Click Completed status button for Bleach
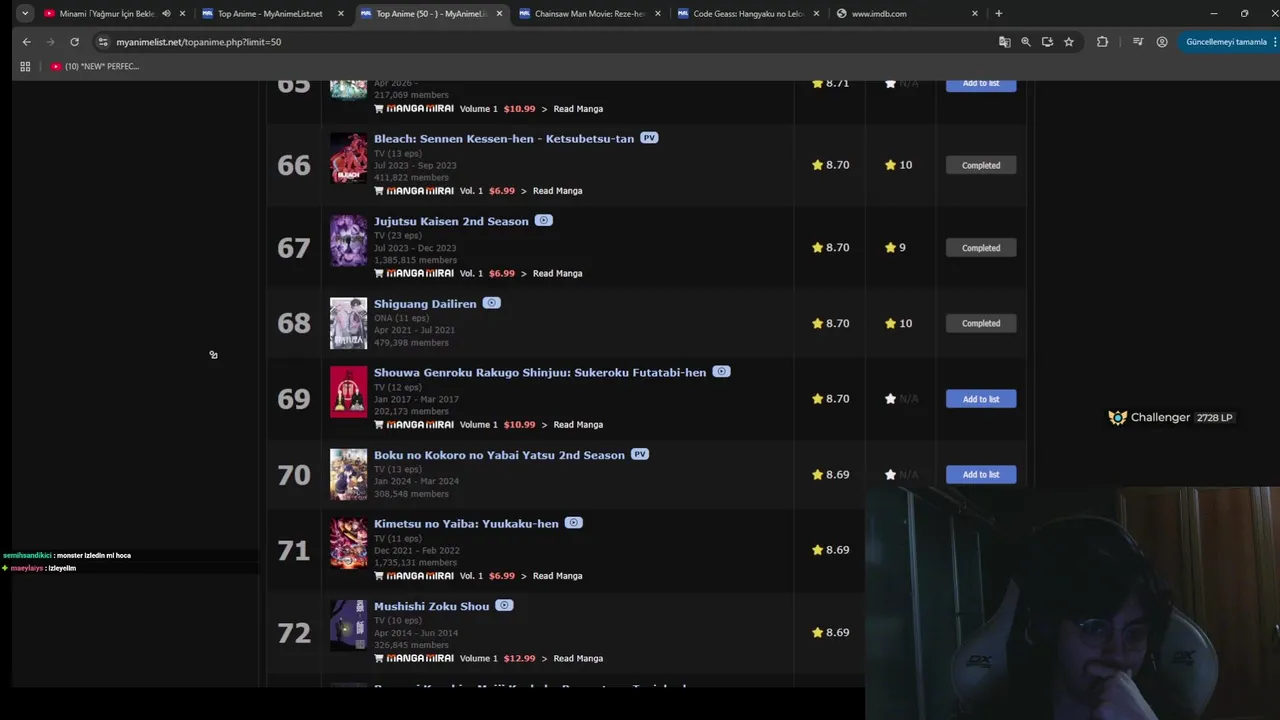Image resolution: width=1280 pixels, height=720 pixels. pos(981,165)
